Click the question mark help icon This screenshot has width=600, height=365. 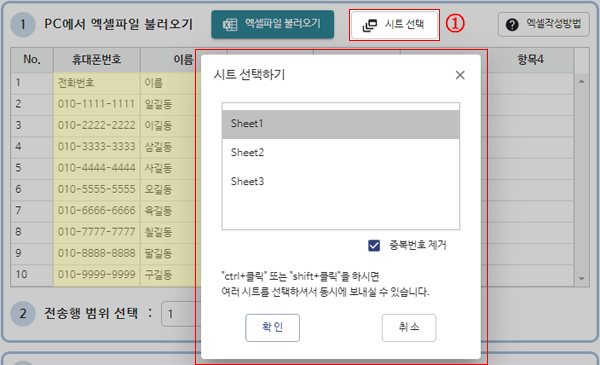(x=512, y=25)
